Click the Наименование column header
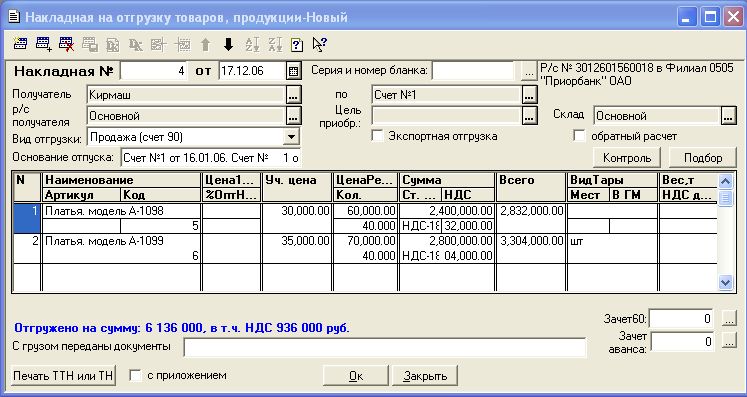The height and width of the screenshot is (397, 747). click(122, 180)
